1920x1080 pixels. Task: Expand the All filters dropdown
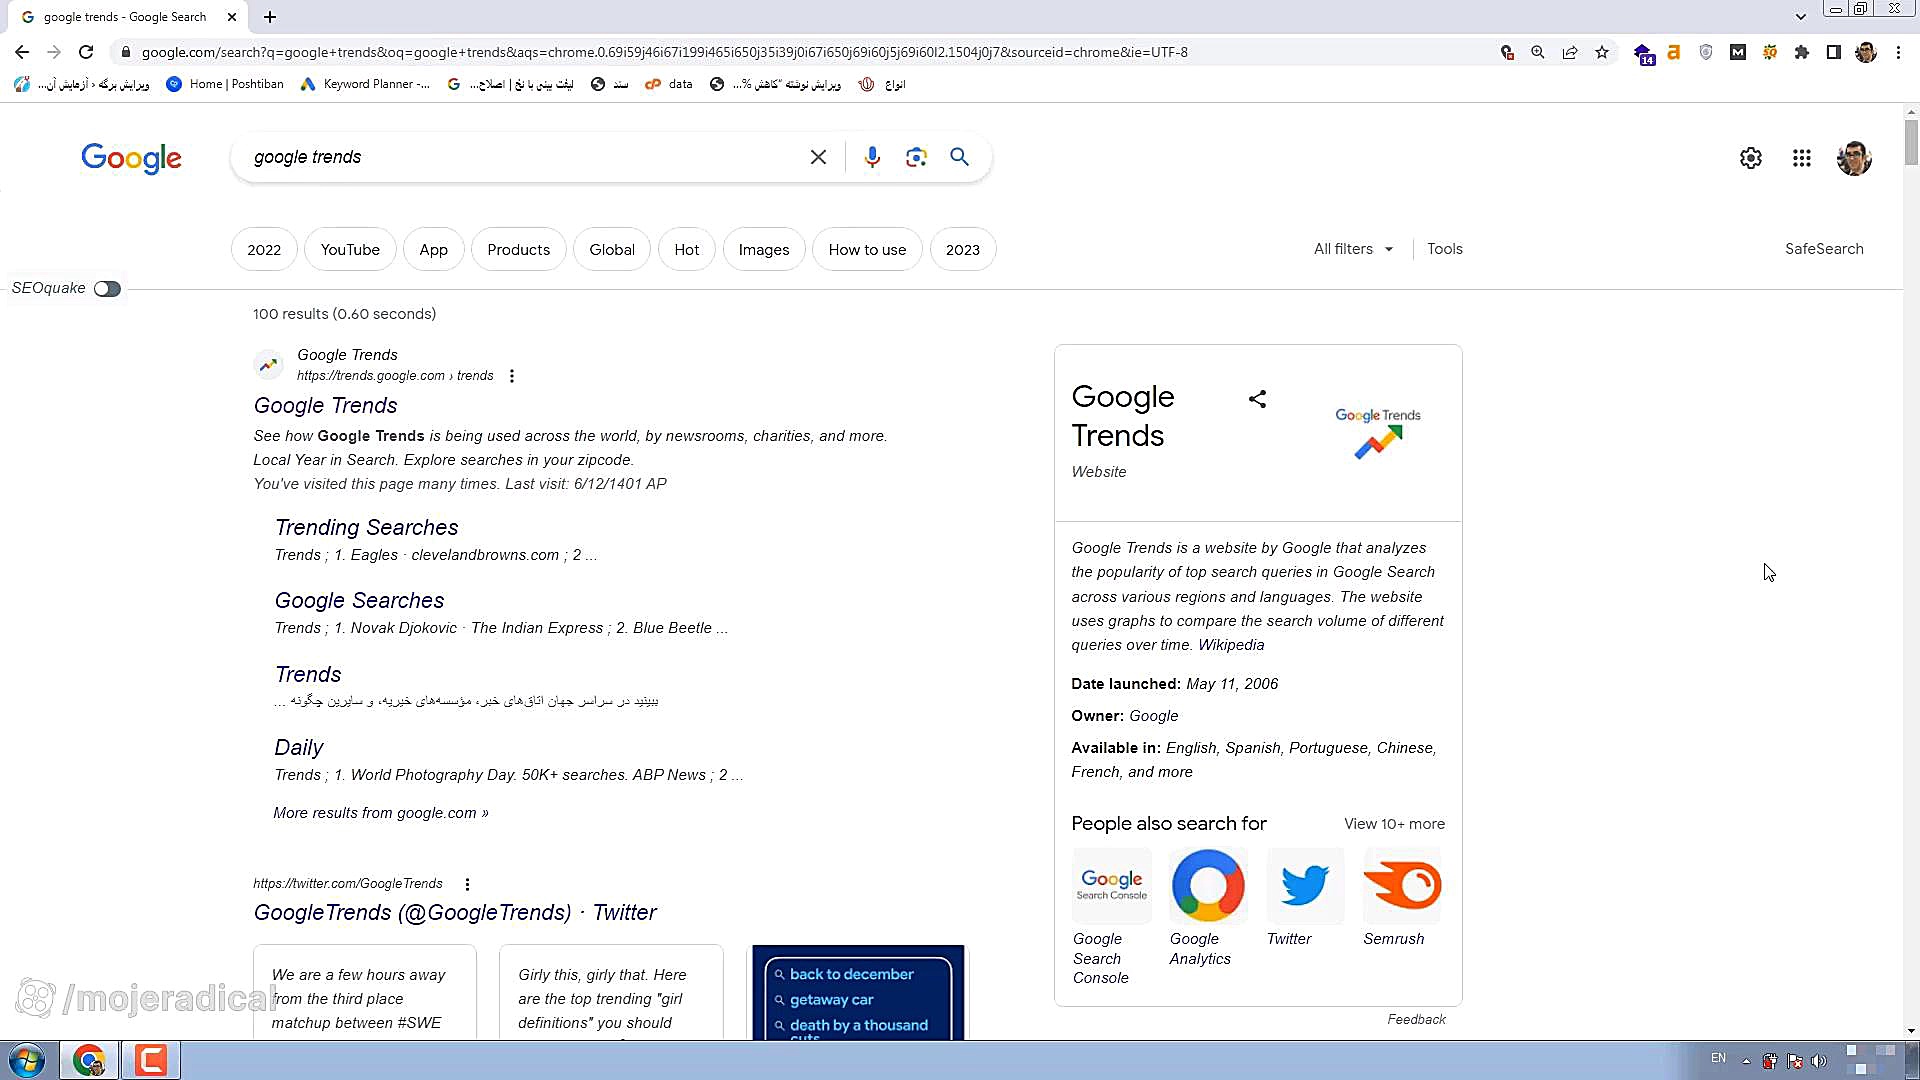coord(1353,249)
